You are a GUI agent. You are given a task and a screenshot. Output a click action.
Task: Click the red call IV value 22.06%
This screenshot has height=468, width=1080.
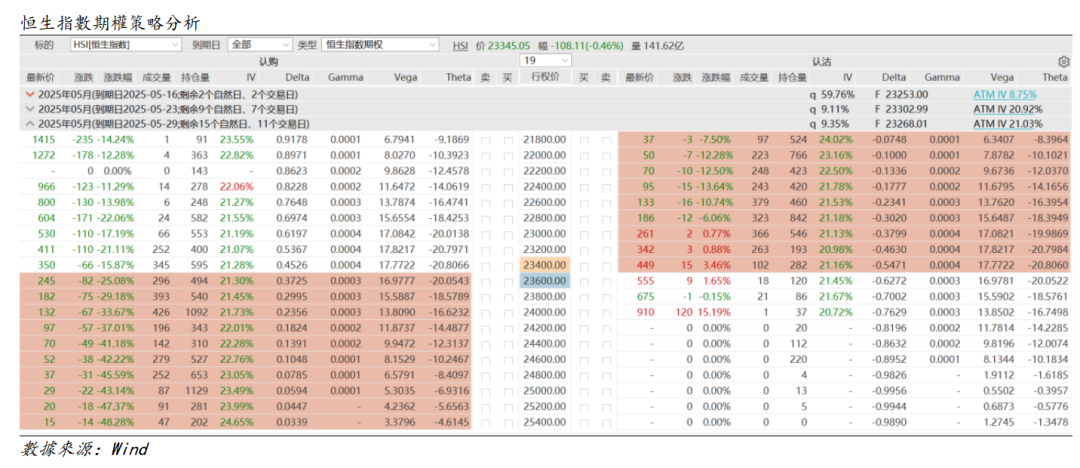tap(238, 185)
